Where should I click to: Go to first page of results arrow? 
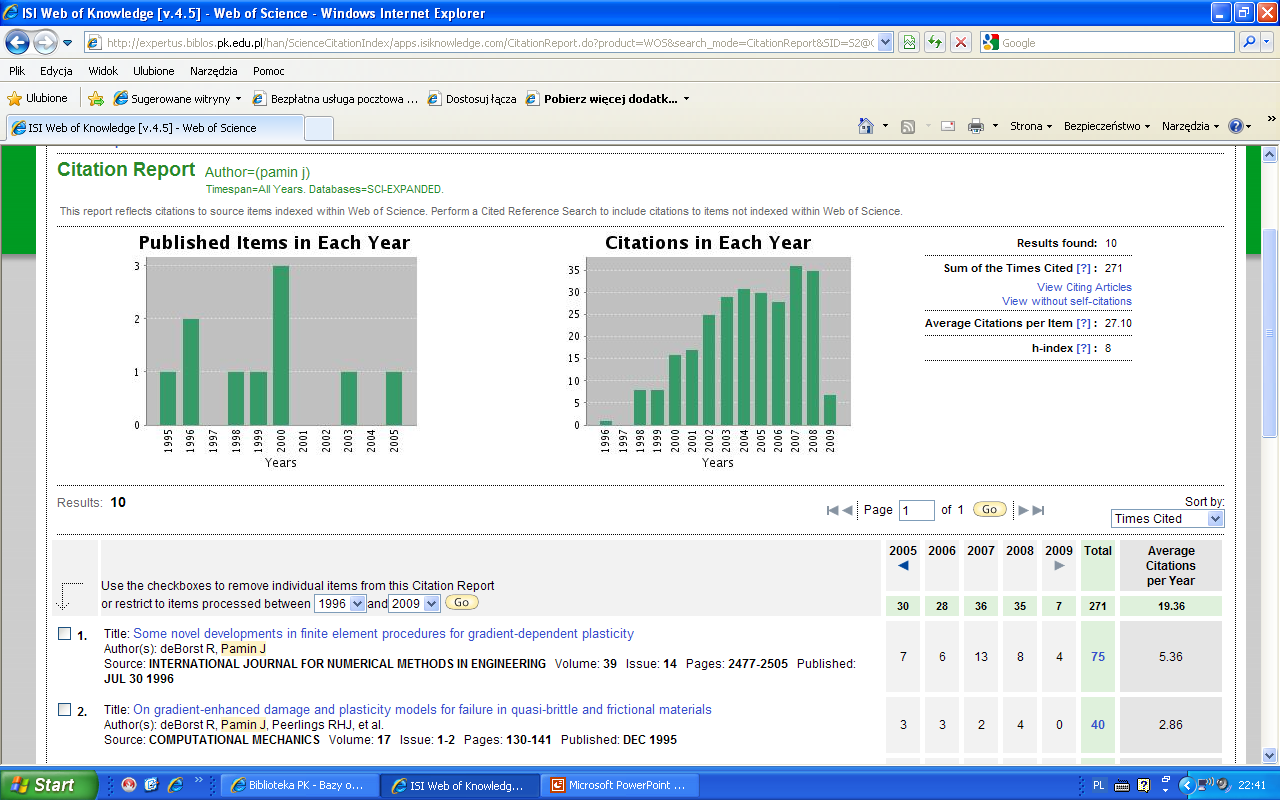click(x=832, y=510)
